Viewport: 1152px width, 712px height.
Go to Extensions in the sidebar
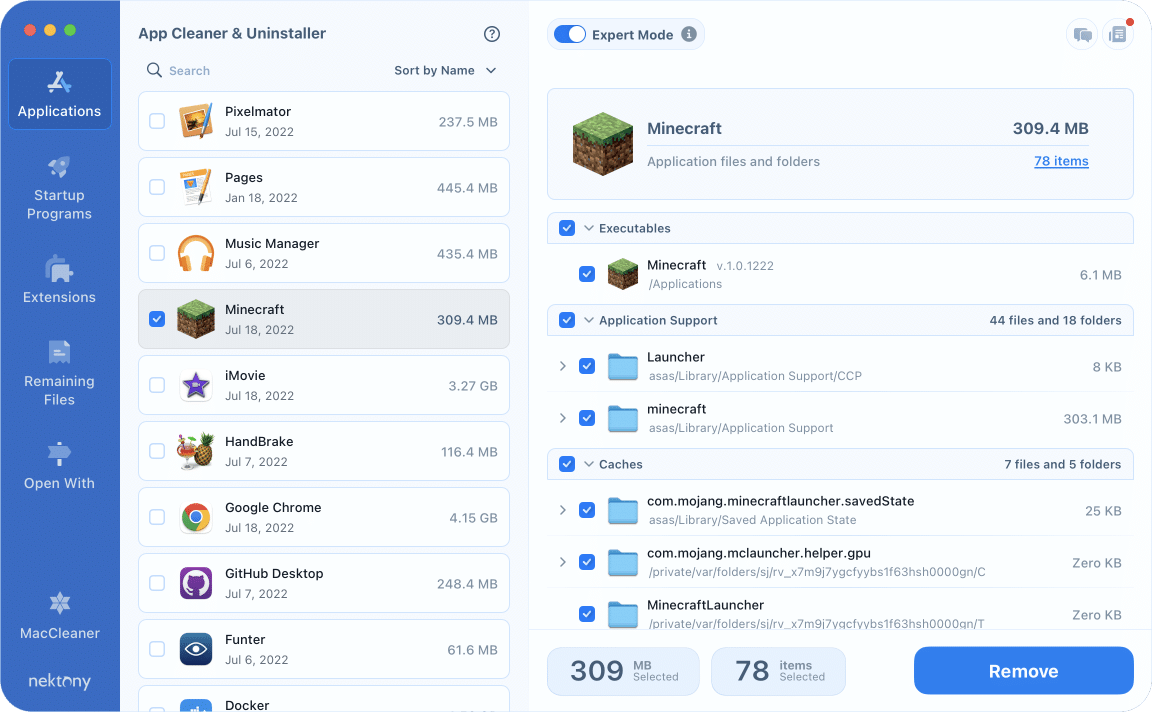coord(60,280)
